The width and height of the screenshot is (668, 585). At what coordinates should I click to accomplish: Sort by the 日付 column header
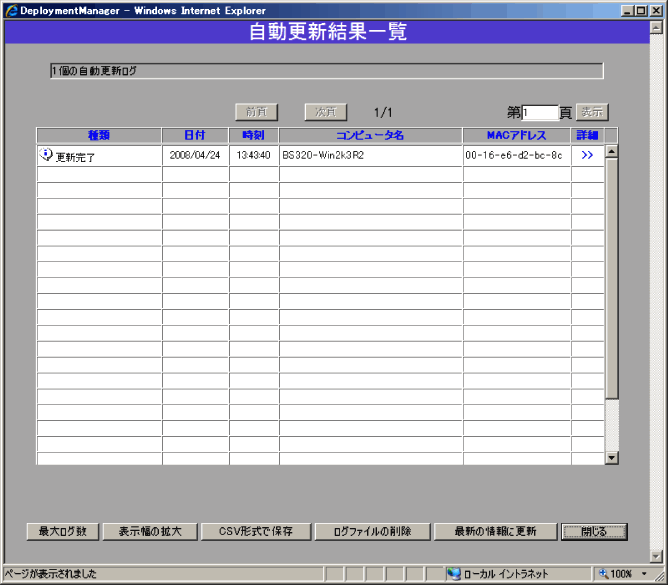point(195,135)
